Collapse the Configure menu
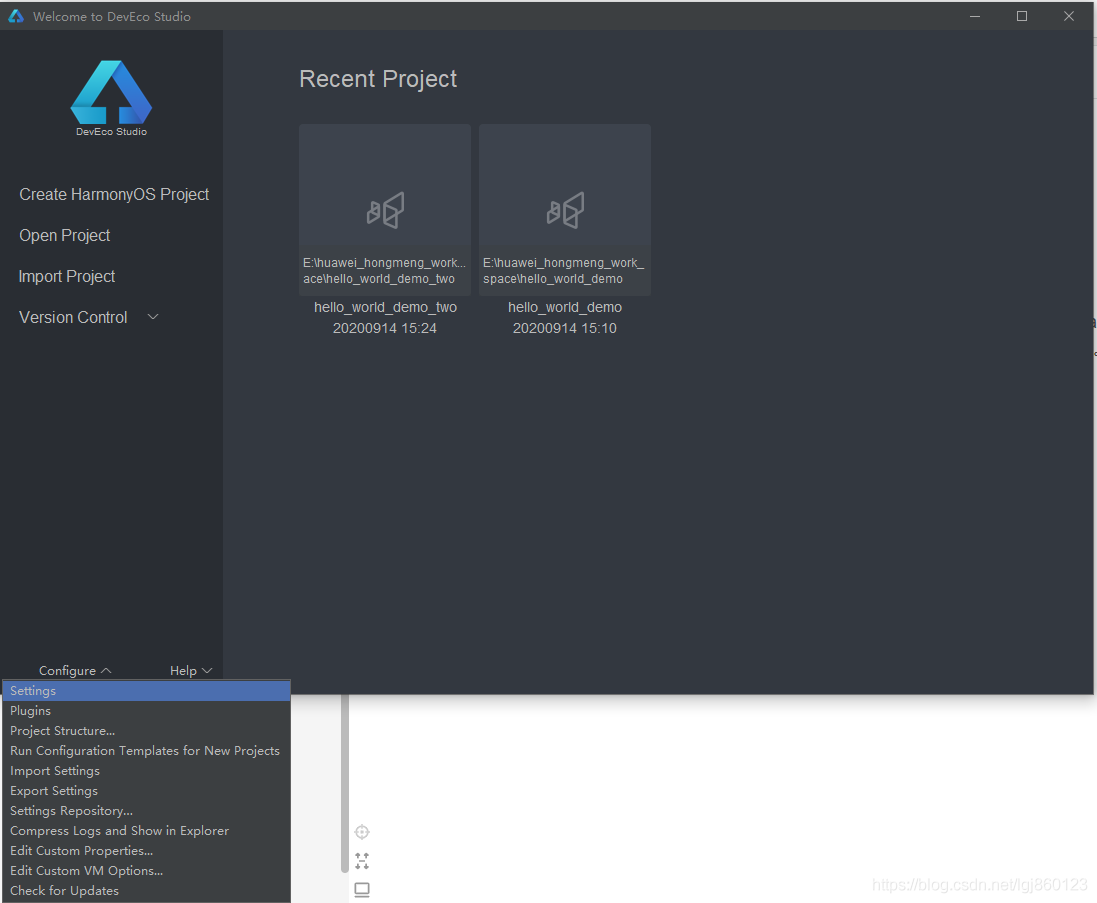The height and width of the screenshot is (903, 1097). [75, 671]
